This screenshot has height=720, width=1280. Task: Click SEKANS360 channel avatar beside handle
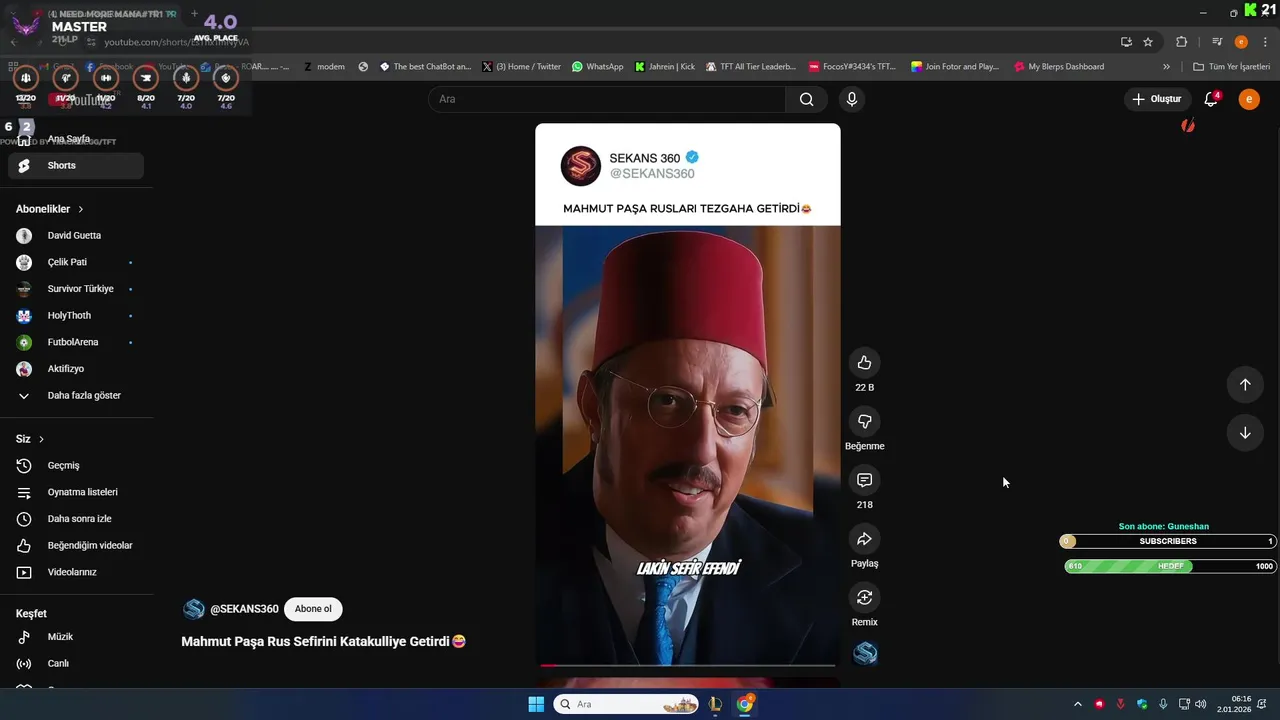pyautogui.click(x=194, y=609)
